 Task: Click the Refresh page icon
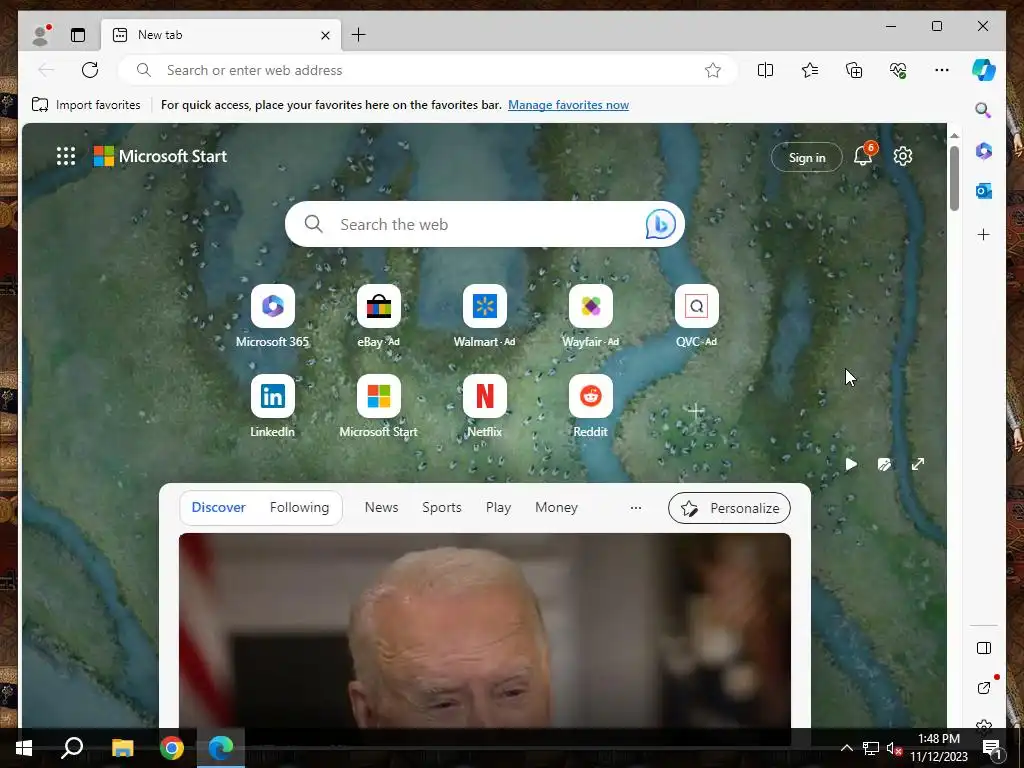click(90, 70)
